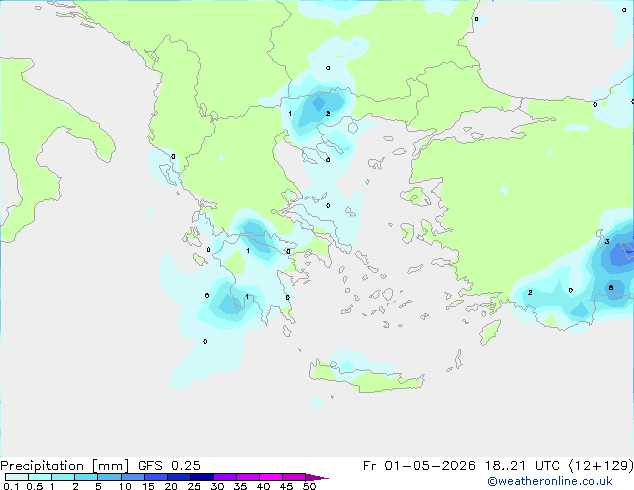Click the '0.1' legend scale value
Screen dimensions: 634x490
pos(11,486)
